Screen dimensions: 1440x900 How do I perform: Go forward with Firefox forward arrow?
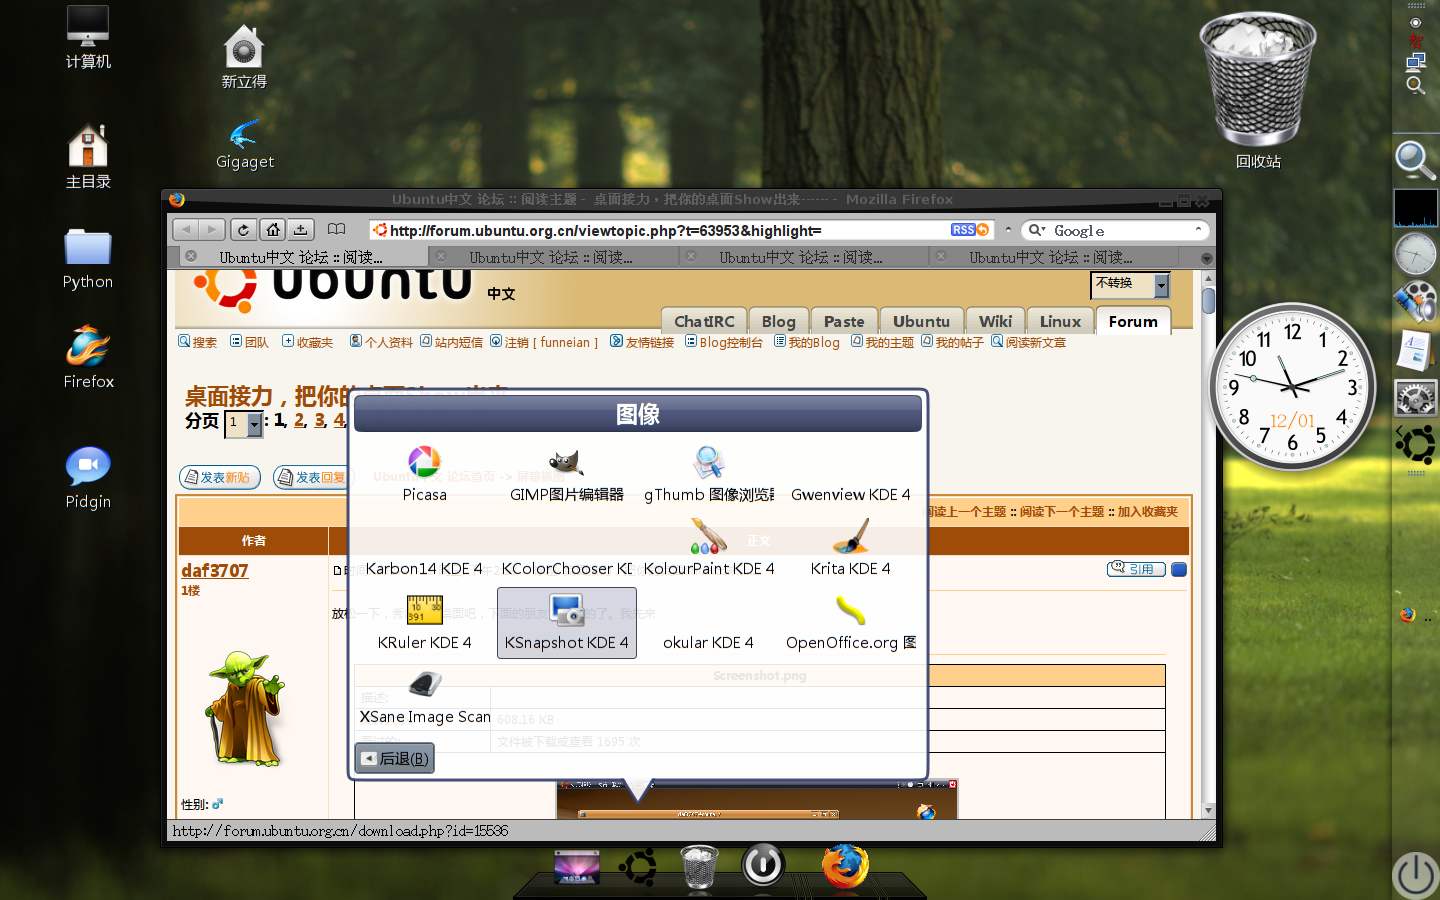tap(211, 230)
